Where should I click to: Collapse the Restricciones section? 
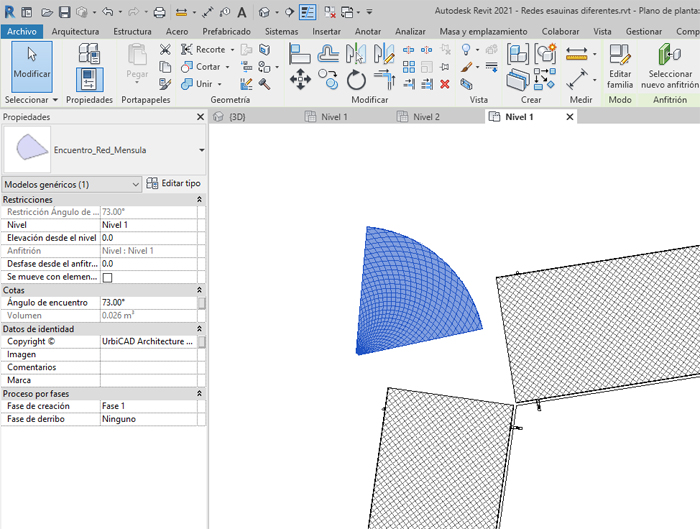point(200,200)
